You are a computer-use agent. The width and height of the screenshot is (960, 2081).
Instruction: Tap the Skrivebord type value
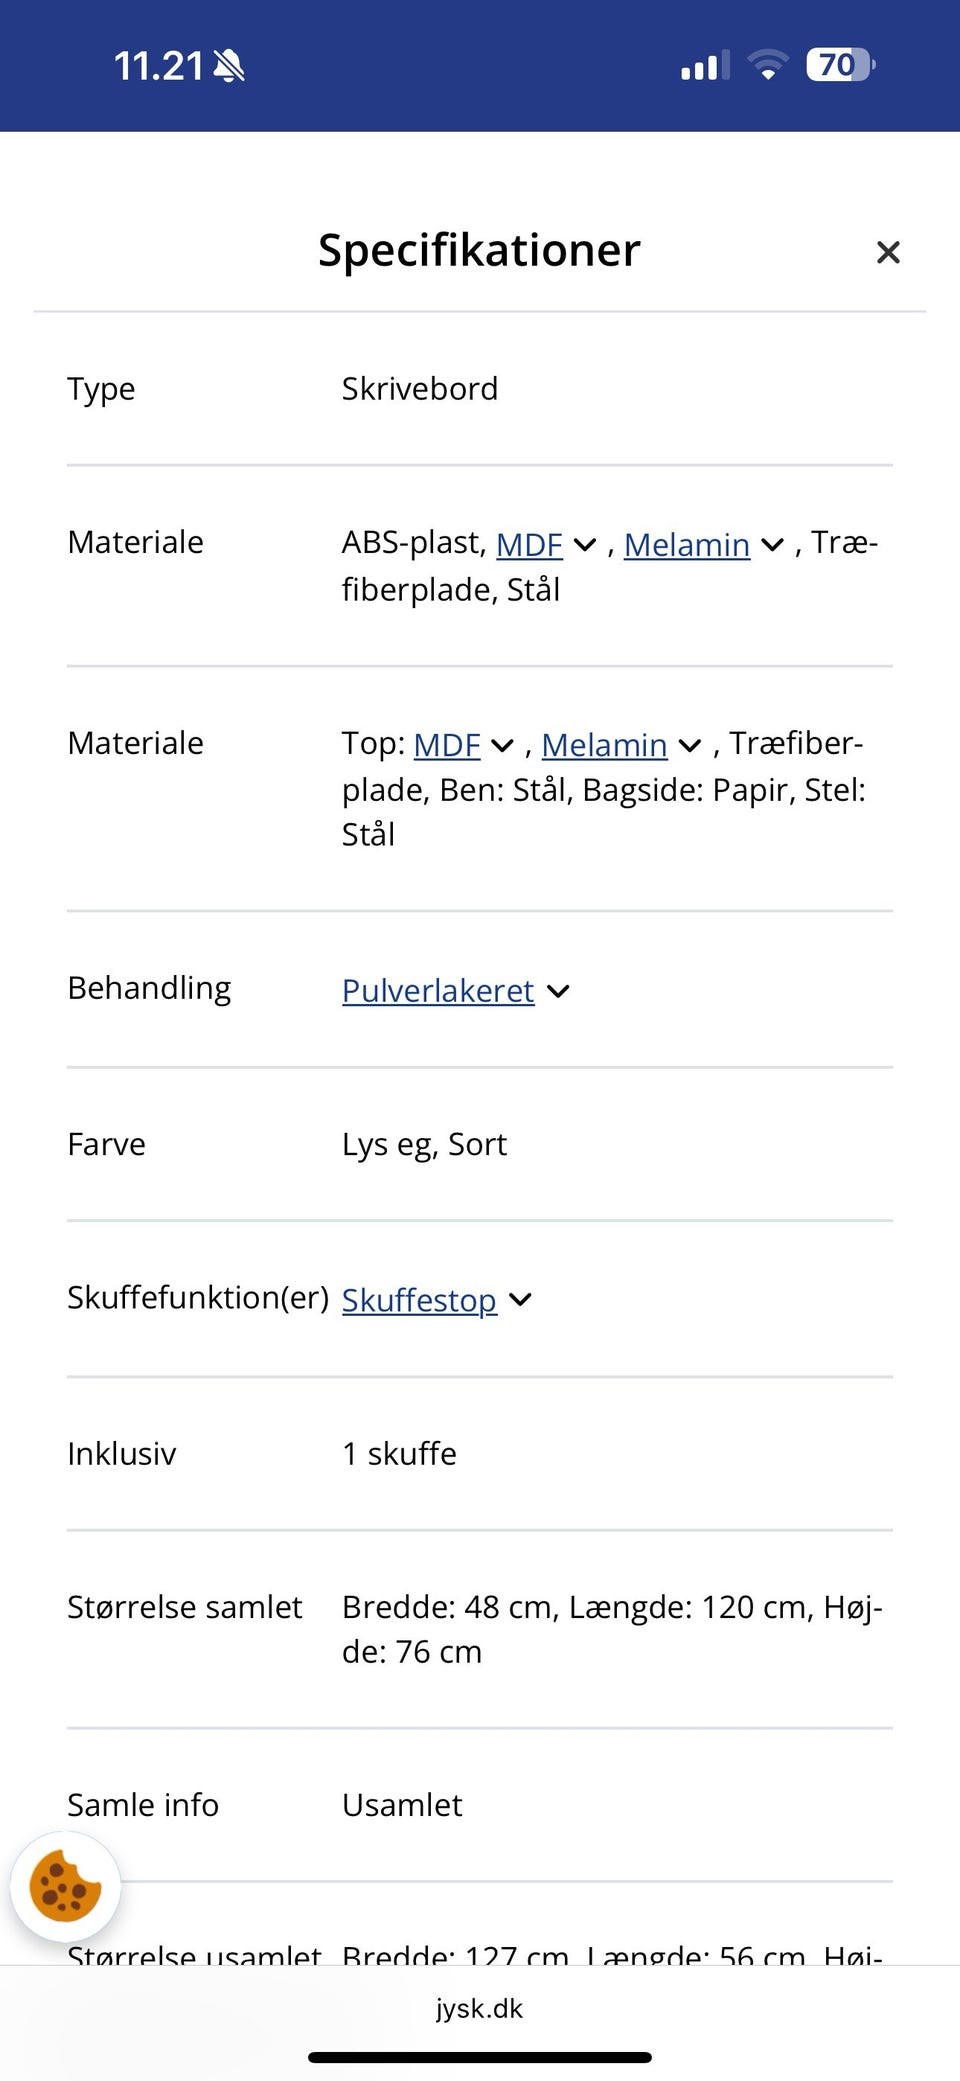click(x=420, y=388)
